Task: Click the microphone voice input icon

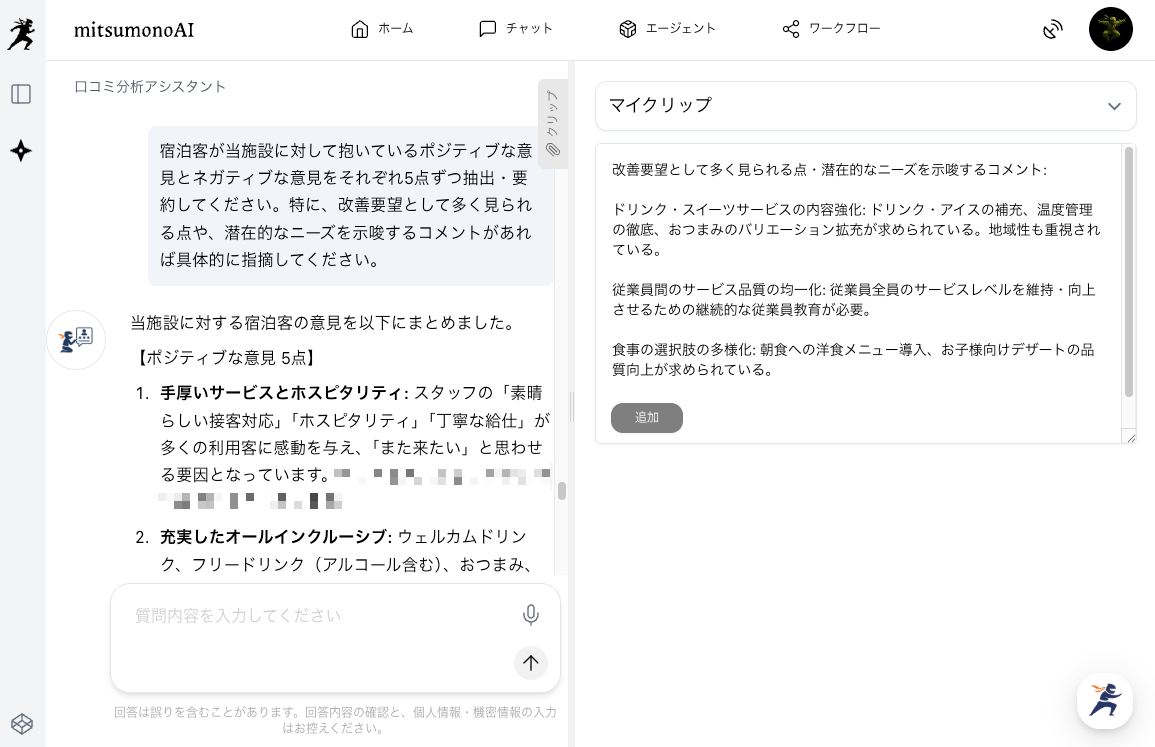Action: [531, 615]
